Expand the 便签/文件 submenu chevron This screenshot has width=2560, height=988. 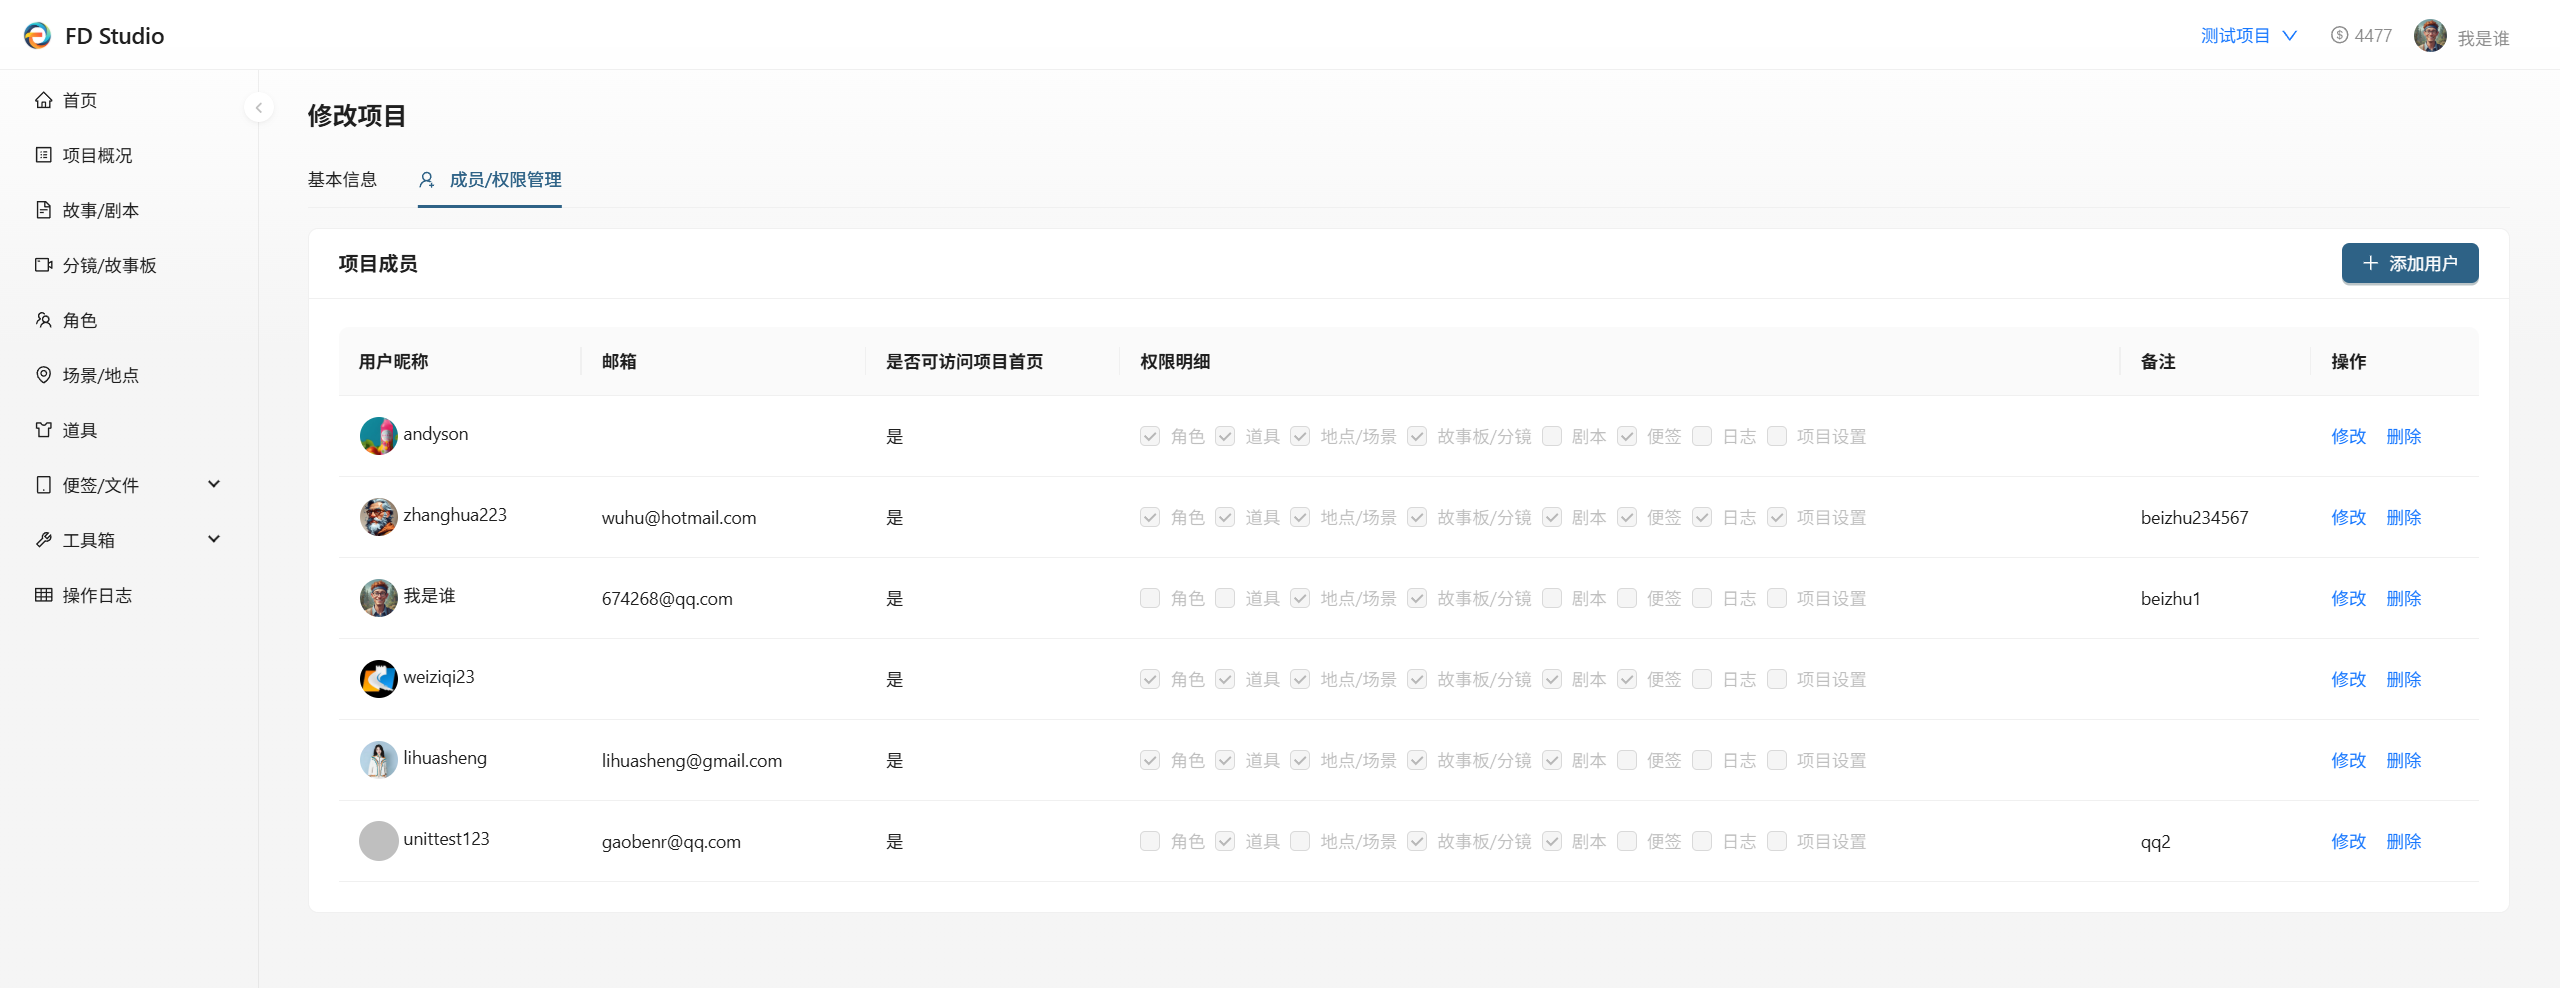[x=213, y=484]
